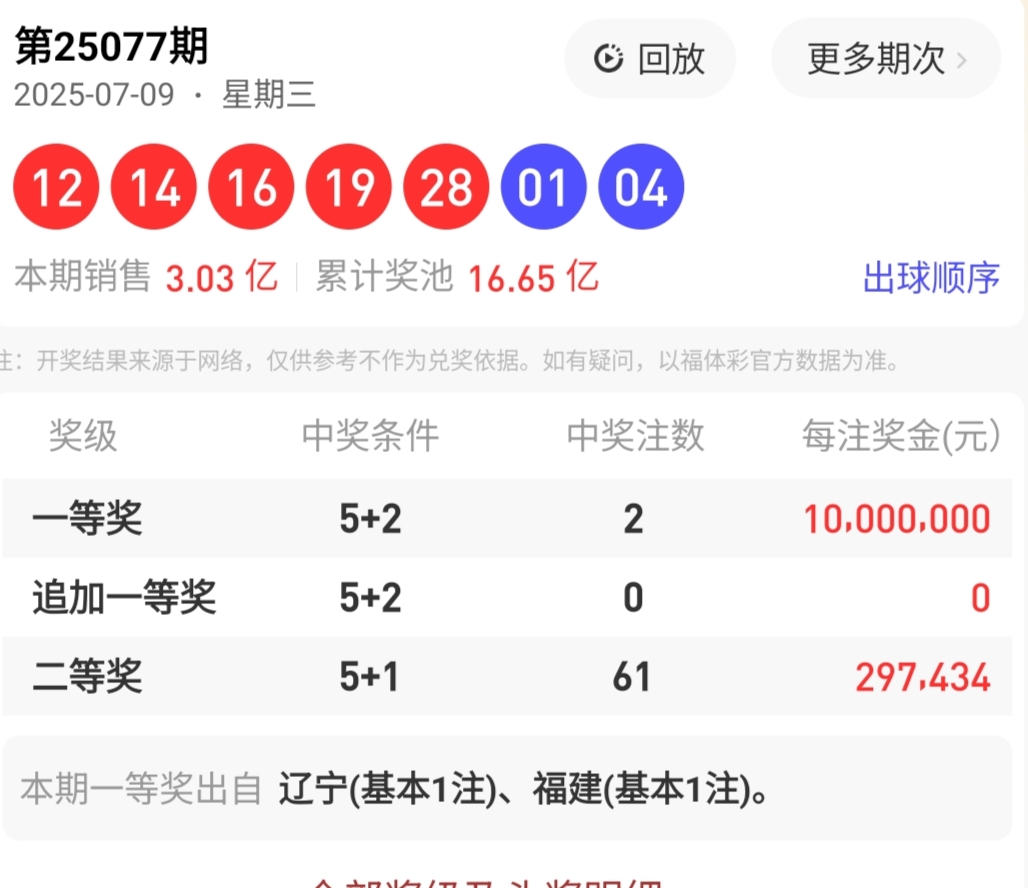Screen dimensions: 1028x888
Task: Select blue ball number 01
Action: (544, 187)
